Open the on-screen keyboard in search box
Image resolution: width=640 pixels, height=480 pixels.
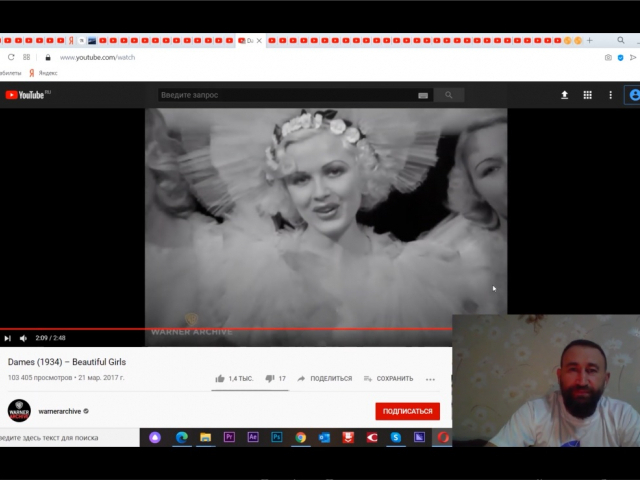coord(423,96)
